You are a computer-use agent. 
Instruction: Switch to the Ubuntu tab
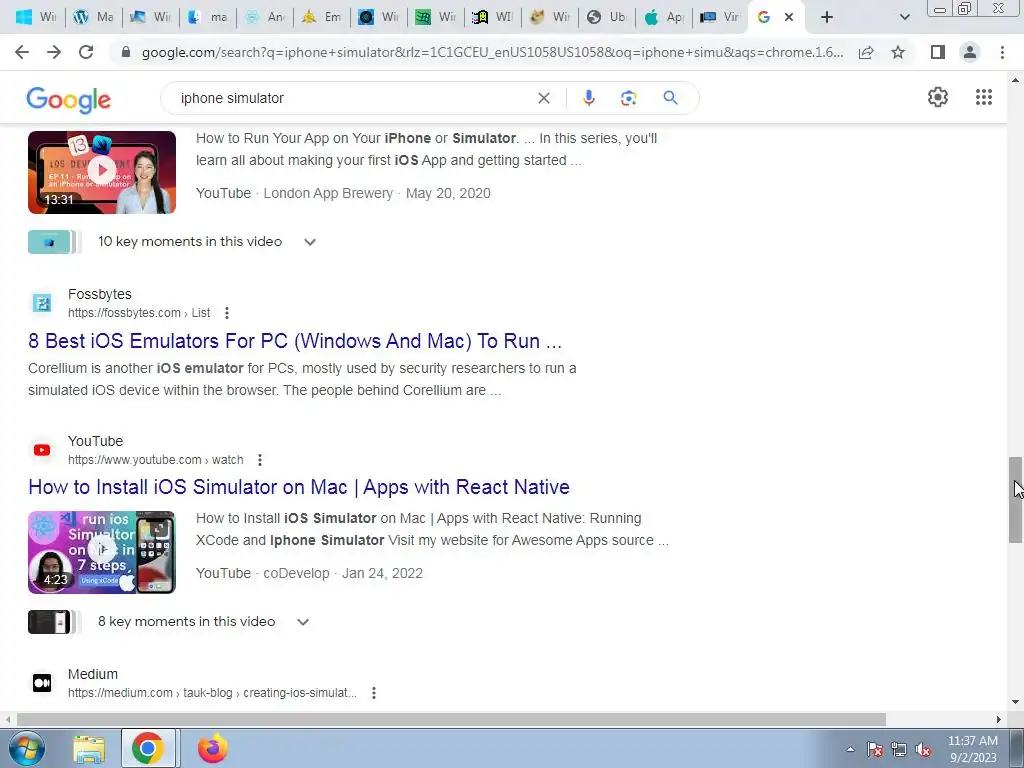point(607,17)
